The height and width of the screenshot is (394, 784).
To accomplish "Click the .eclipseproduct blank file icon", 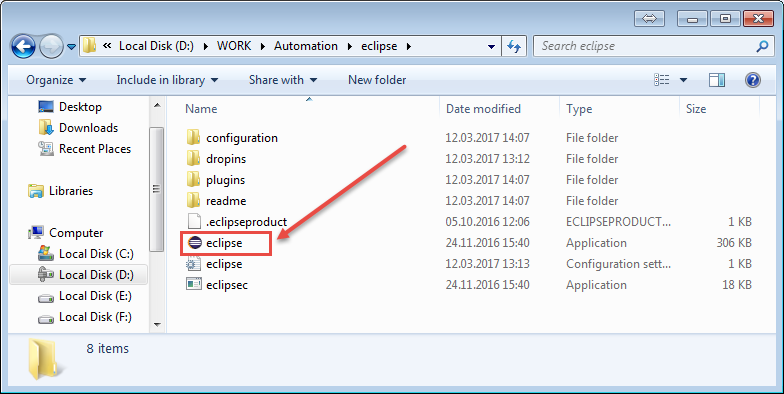I will [193, 222].
